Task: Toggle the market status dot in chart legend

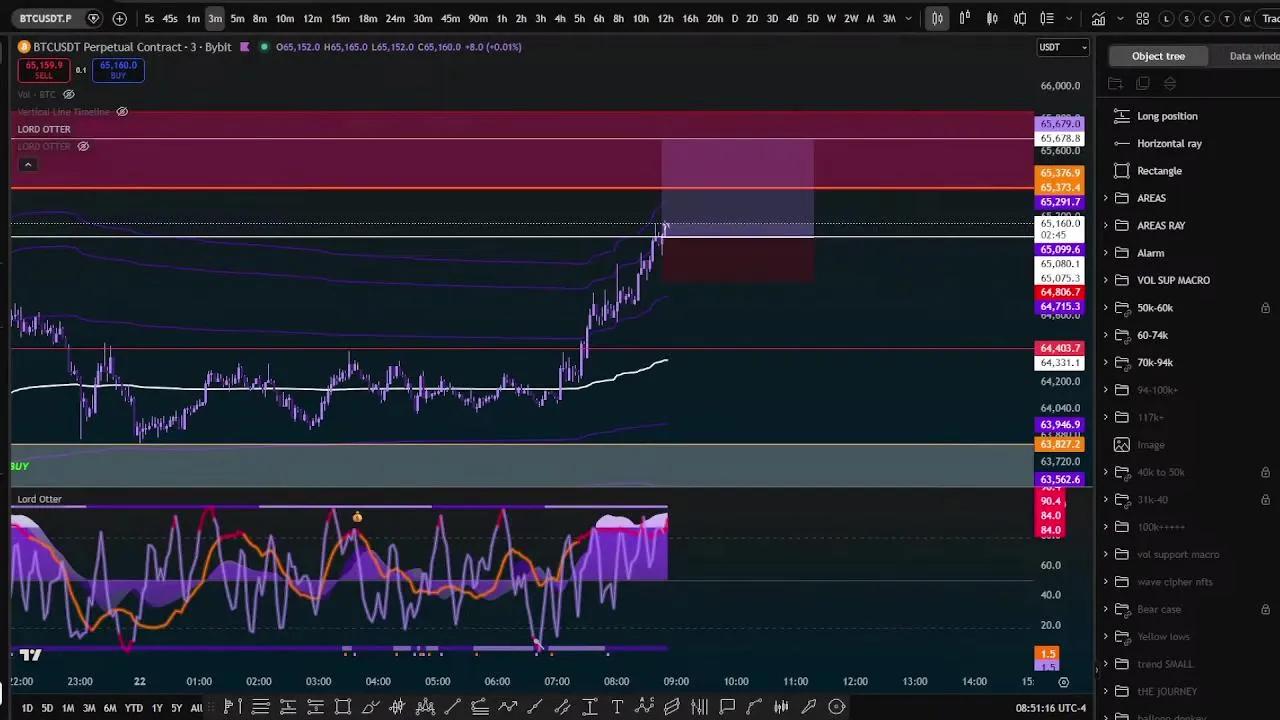Action: click(x=264, y=47)
